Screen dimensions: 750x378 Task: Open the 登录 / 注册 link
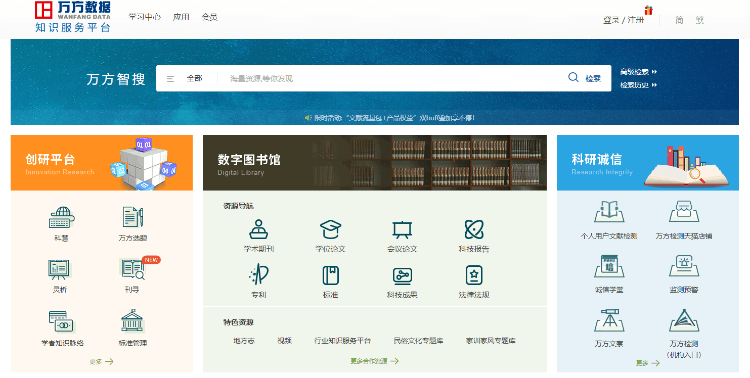[x=623, y=20]
